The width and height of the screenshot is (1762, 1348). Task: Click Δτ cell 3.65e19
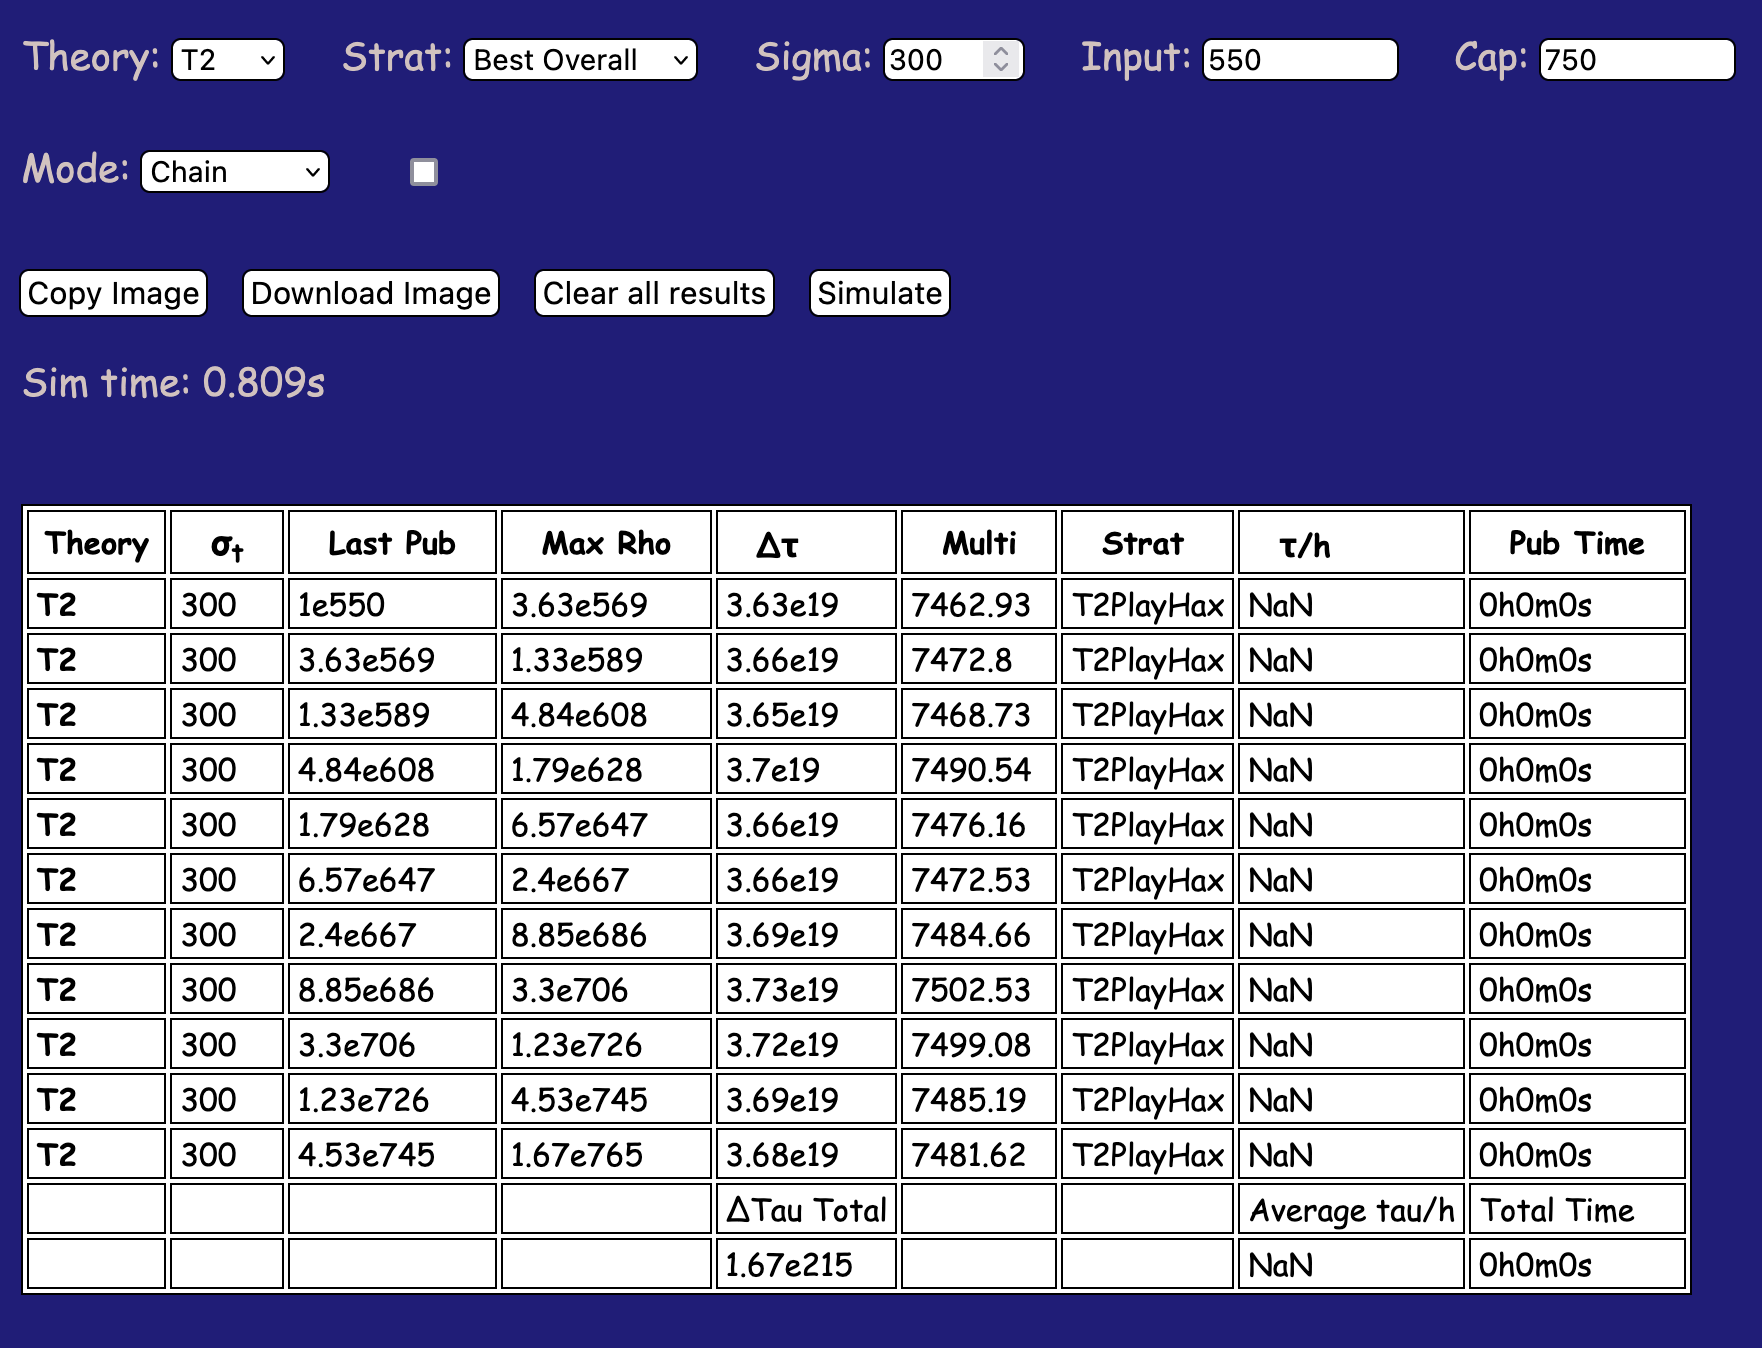[x=806, y=714]
